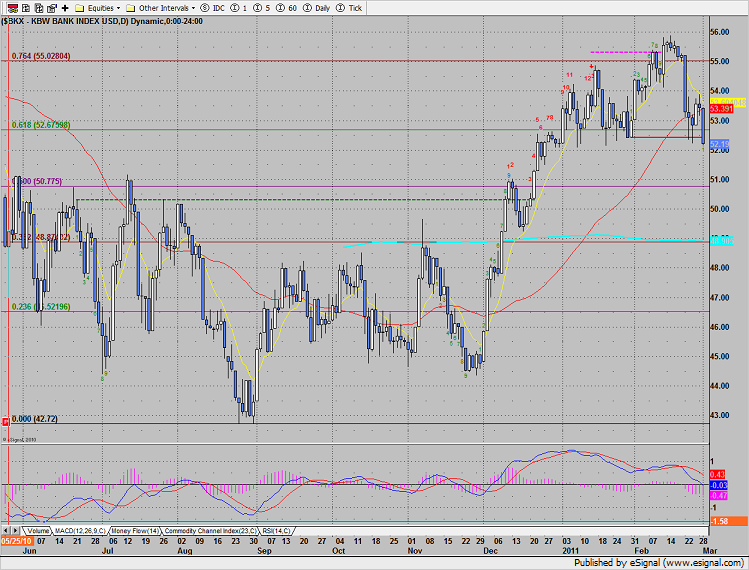Click the Dec month label on time axis
749x570 pixels.
point(490,551)
